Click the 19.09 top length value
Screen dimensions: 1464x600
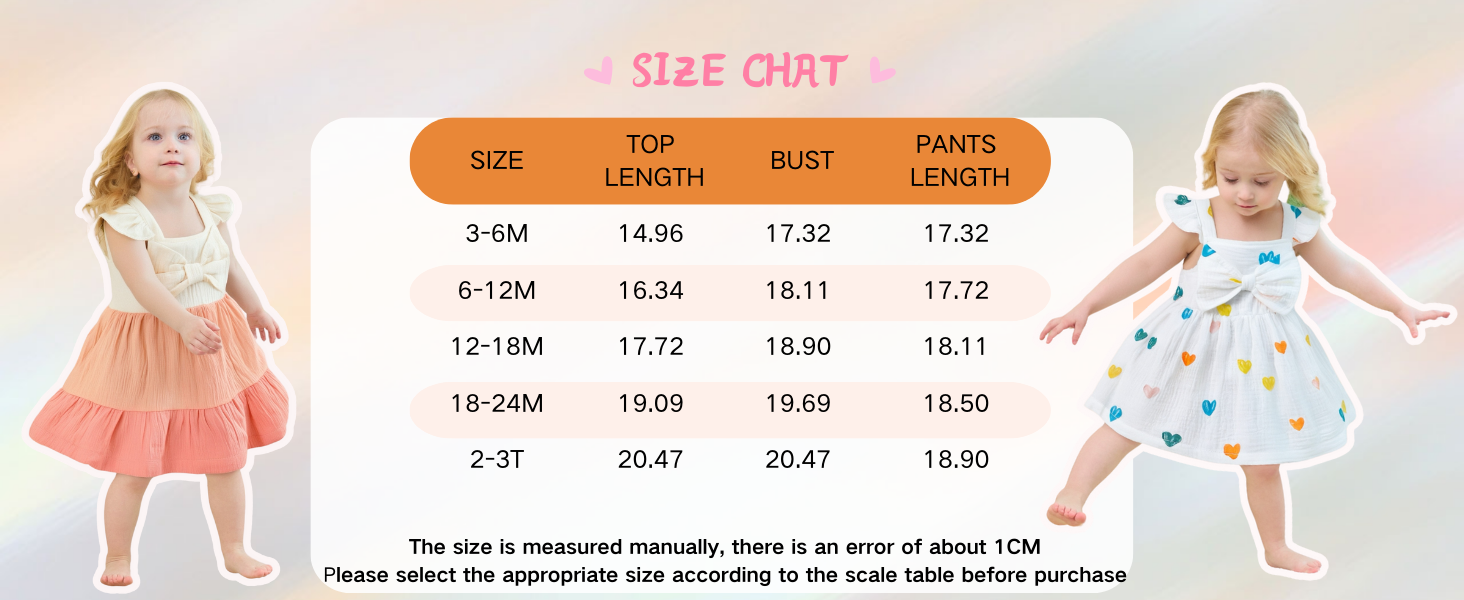(650, 404)
